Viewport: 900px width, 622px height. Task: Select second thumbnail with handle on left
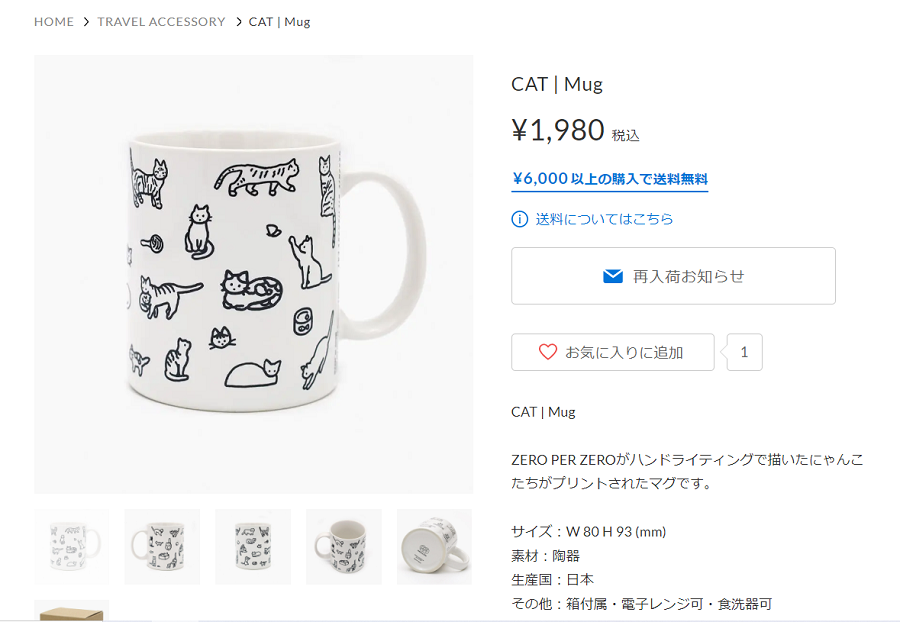point(162,547)
